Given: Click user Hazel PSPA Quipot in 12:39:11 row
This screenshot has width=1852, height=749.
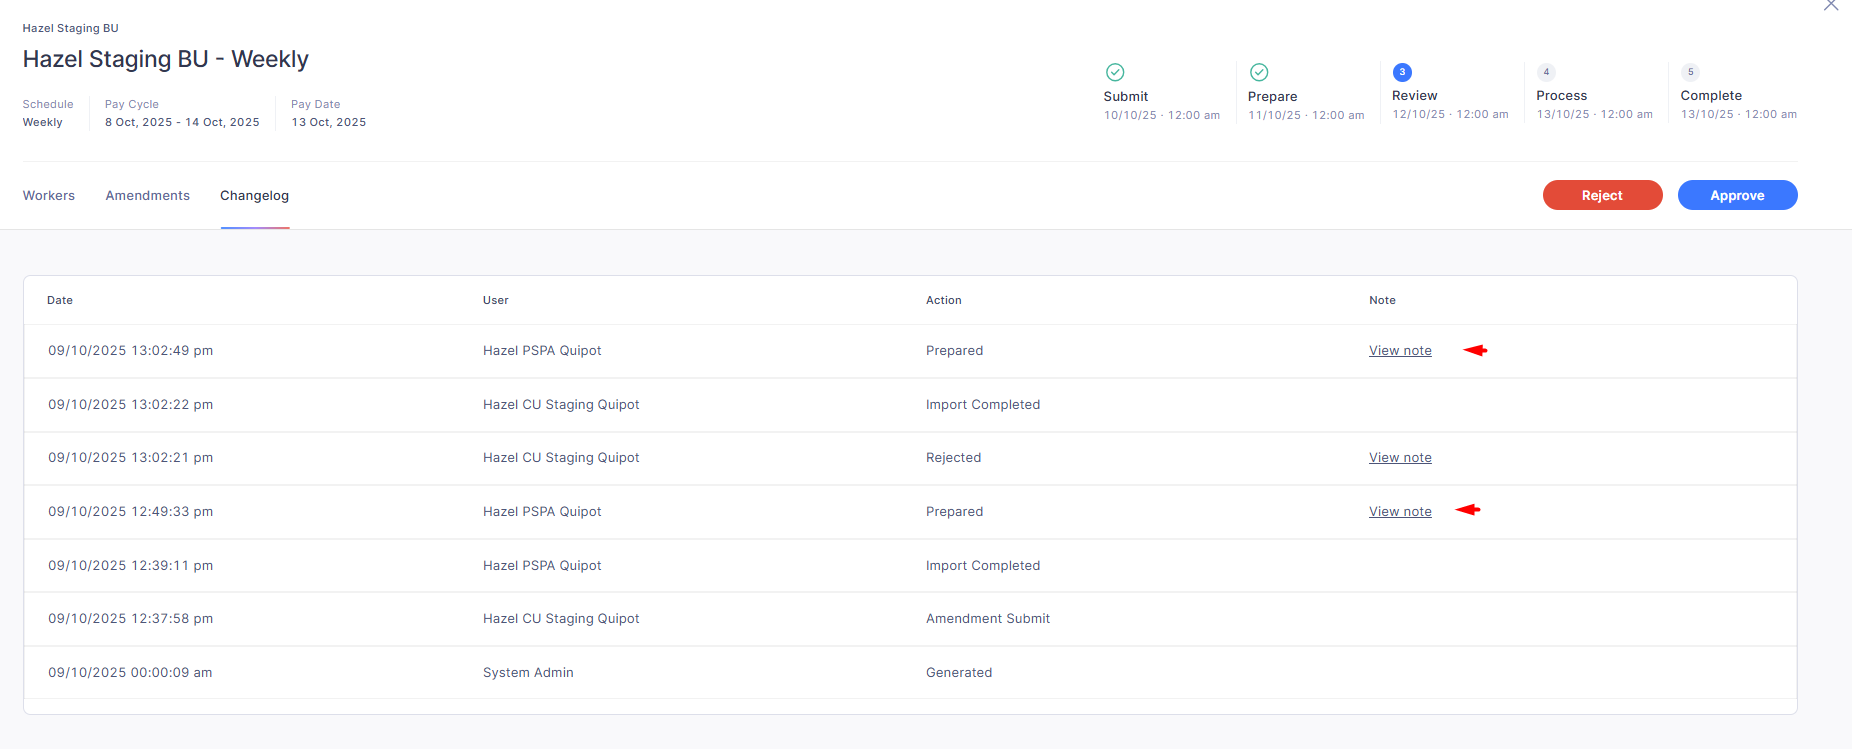Looking at the screenshot, I should tap(542, 566).
